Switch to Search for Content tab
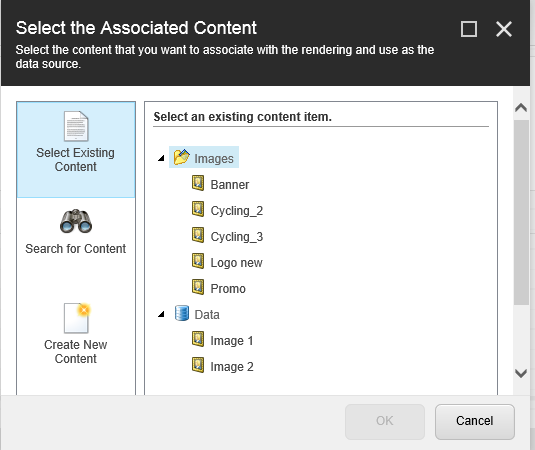 (x=76, y=232)
